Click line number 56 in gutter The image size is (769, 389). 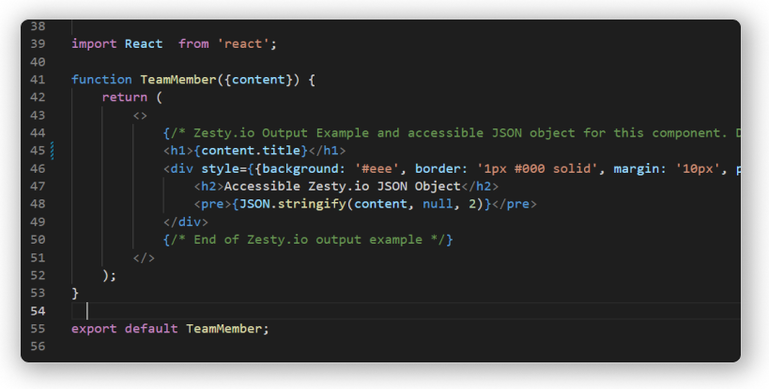pyautogui.click(x=38, y=346)
